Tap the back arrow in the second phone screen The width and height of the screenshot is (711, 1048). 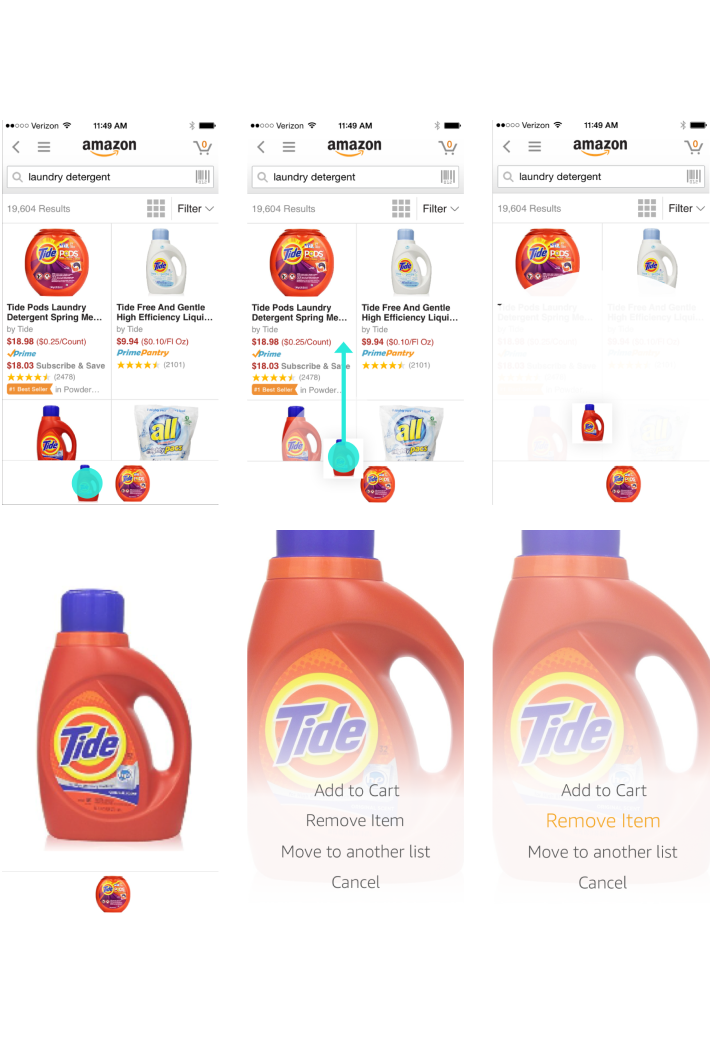pos(261,147)
